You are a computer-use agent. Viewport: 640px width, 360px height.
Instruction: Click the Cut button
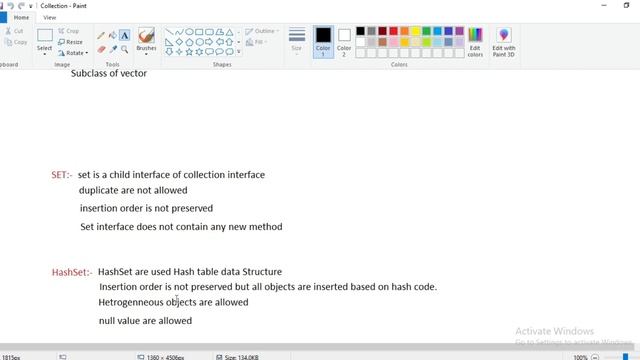(x=15, y=31)
